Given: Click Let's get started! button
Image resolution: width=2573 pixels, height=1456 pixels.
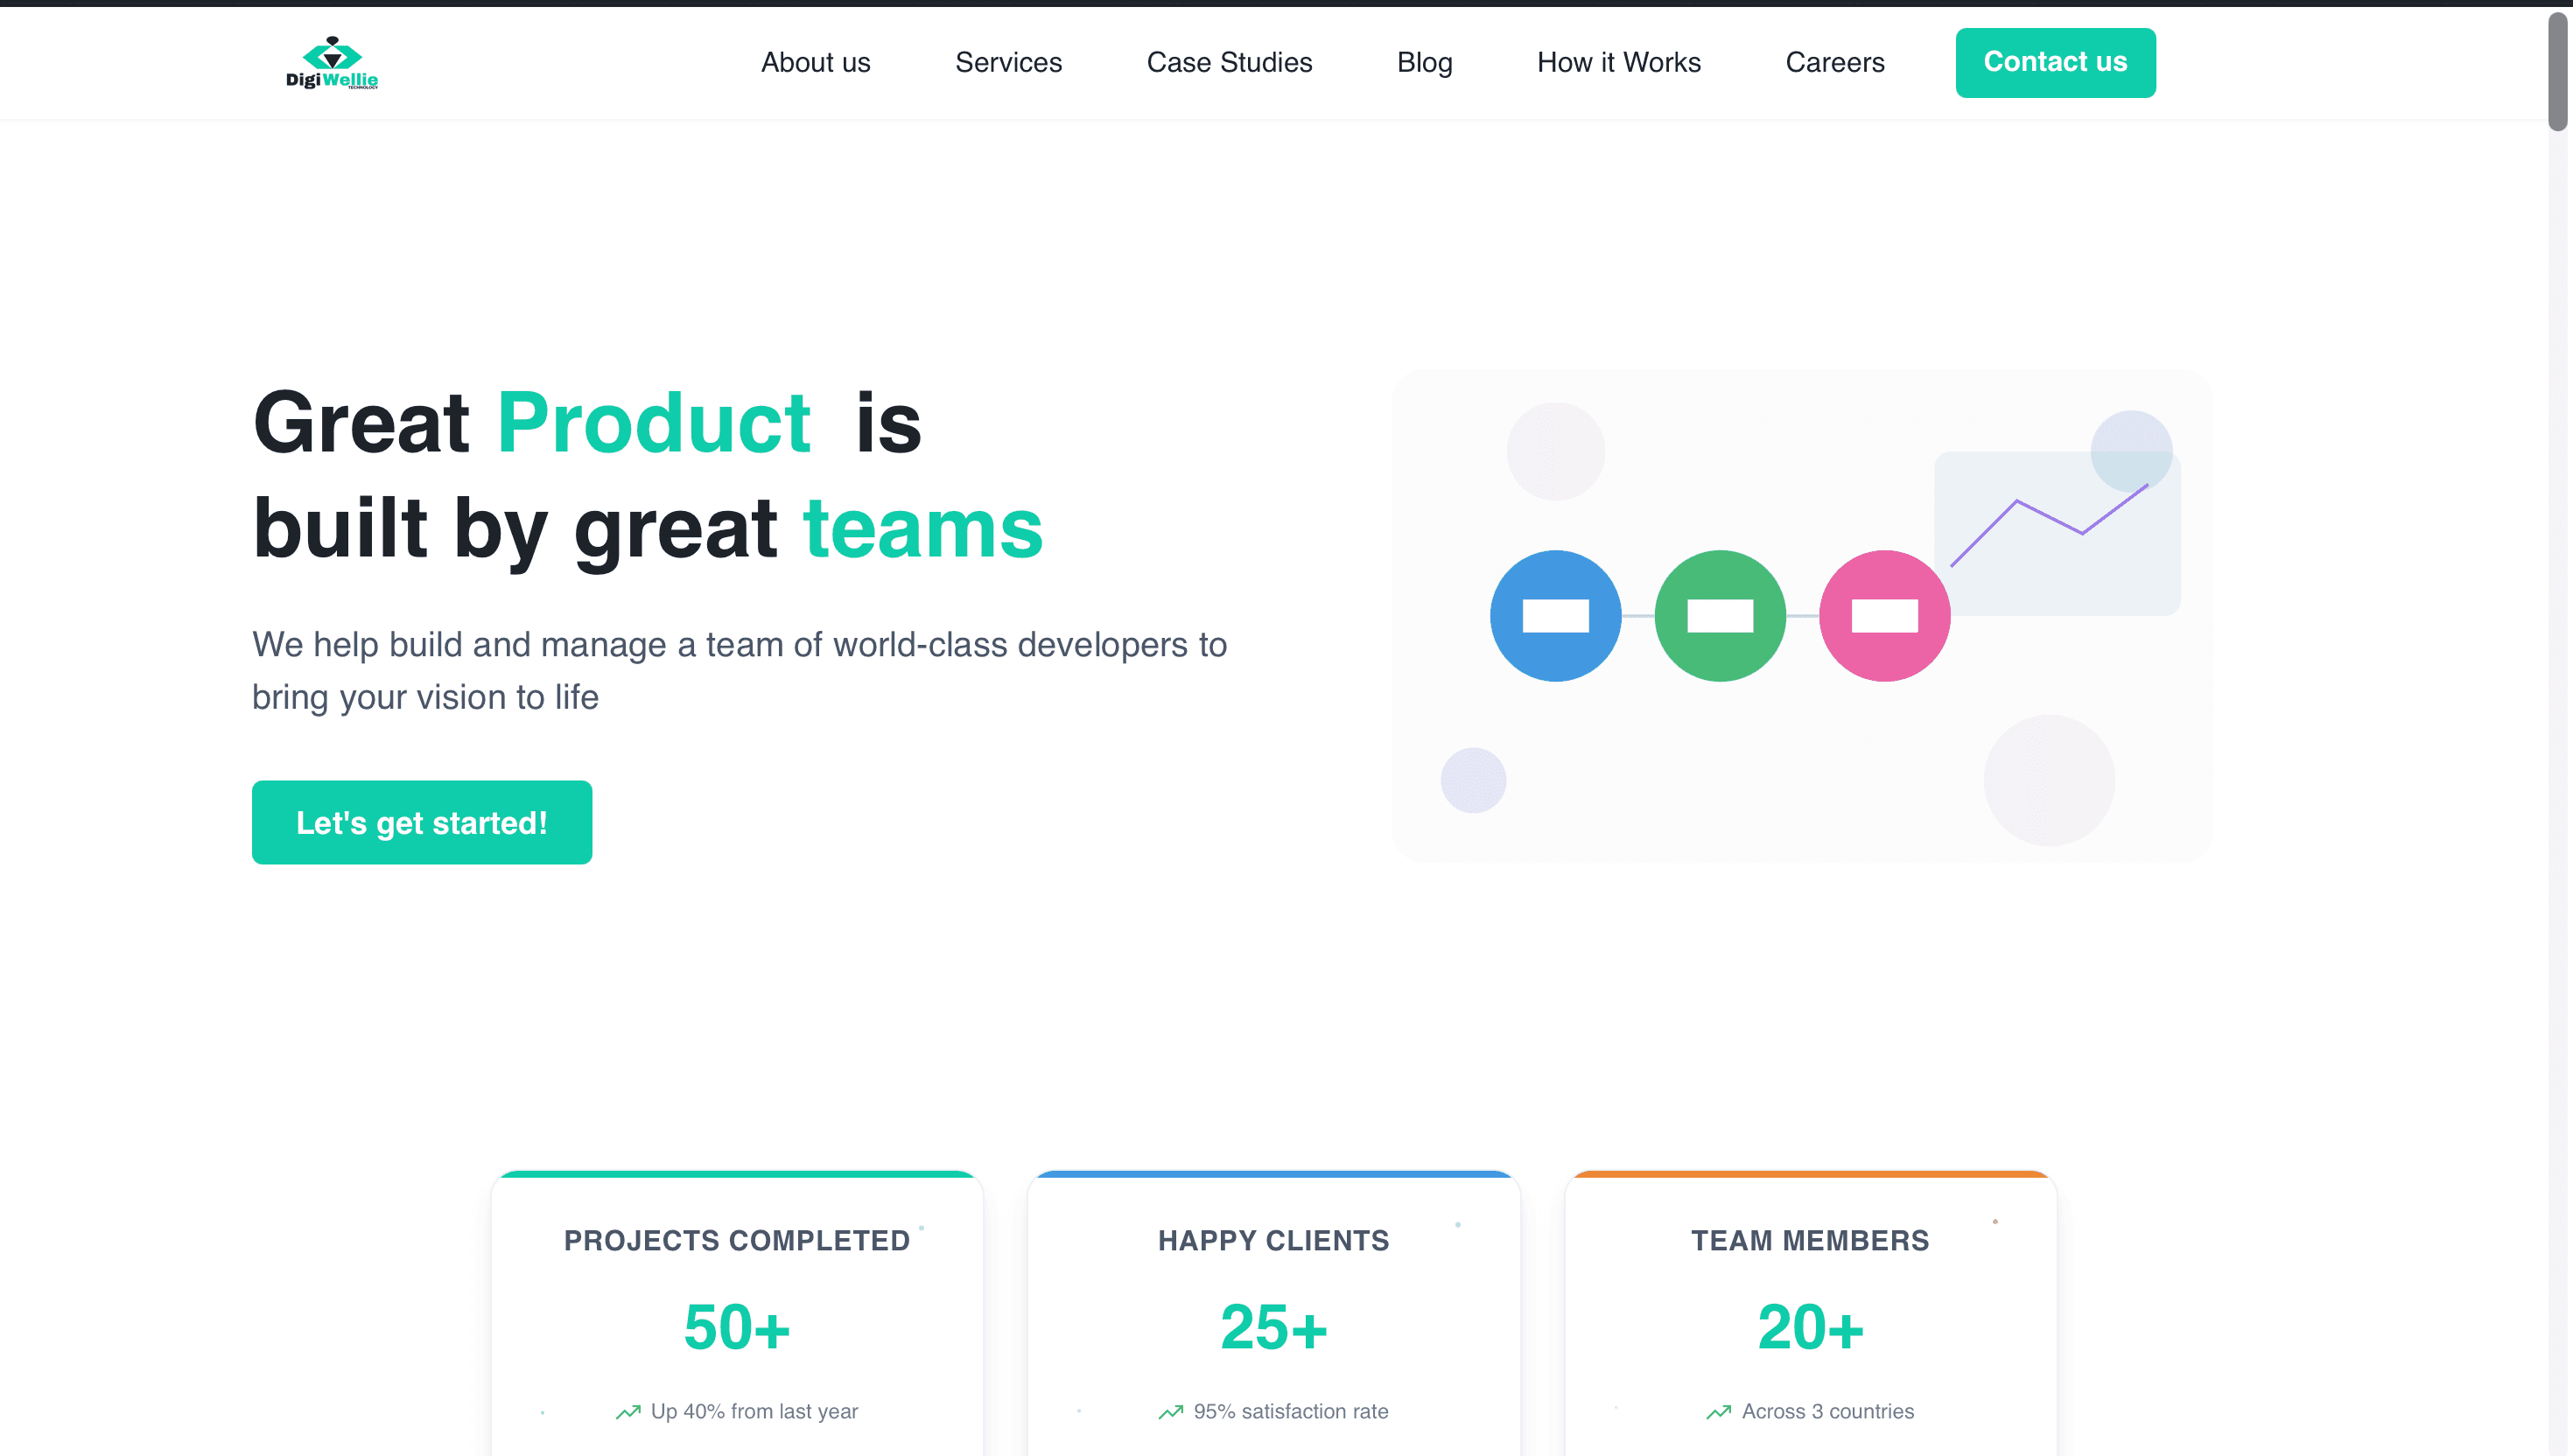Looking at the screenshot, I should pos(421,822).
